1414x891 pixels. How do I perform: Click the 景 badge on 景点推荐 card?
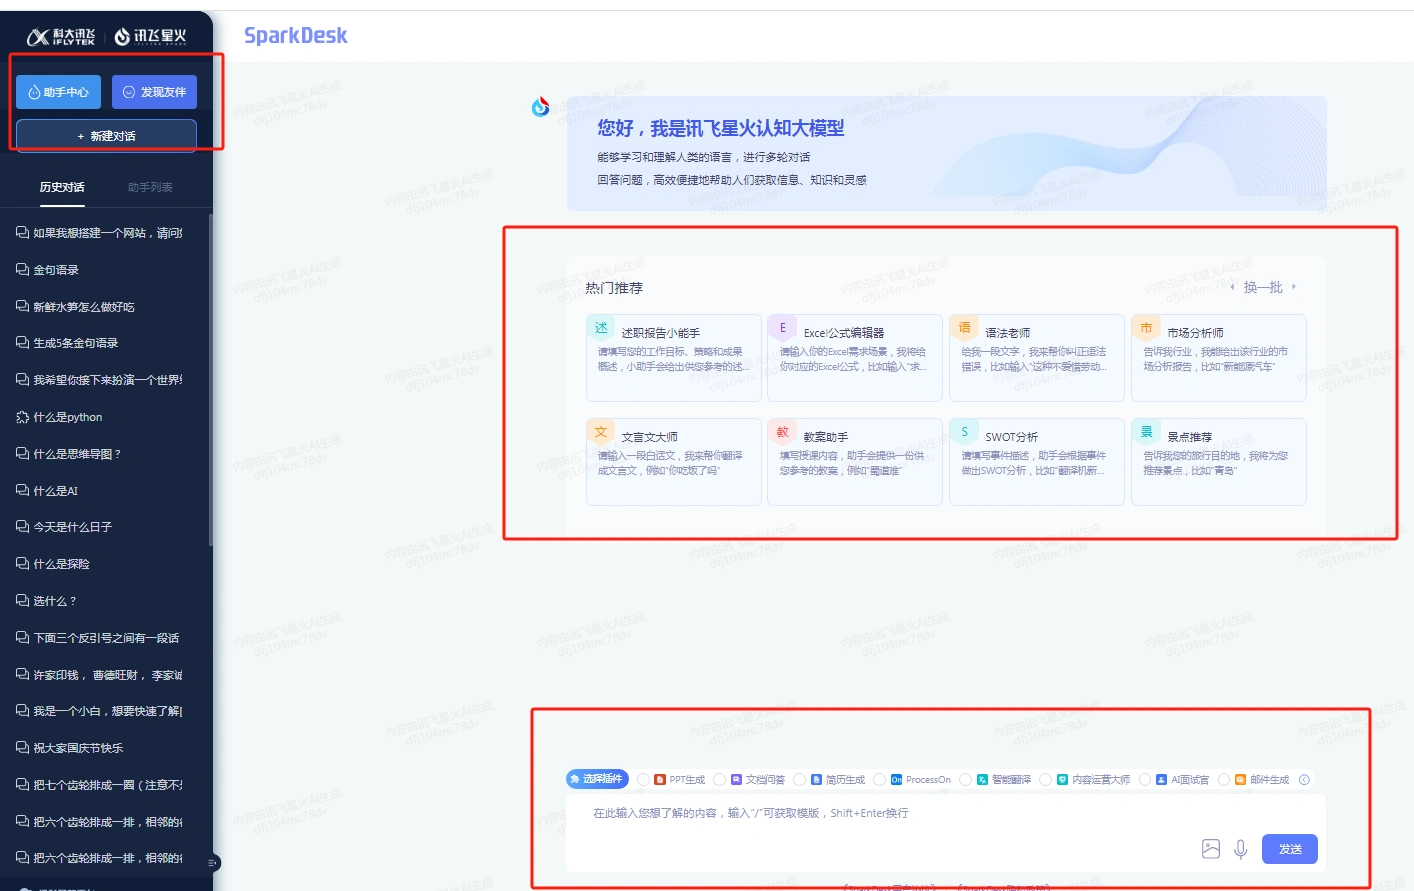(1146, 432)
